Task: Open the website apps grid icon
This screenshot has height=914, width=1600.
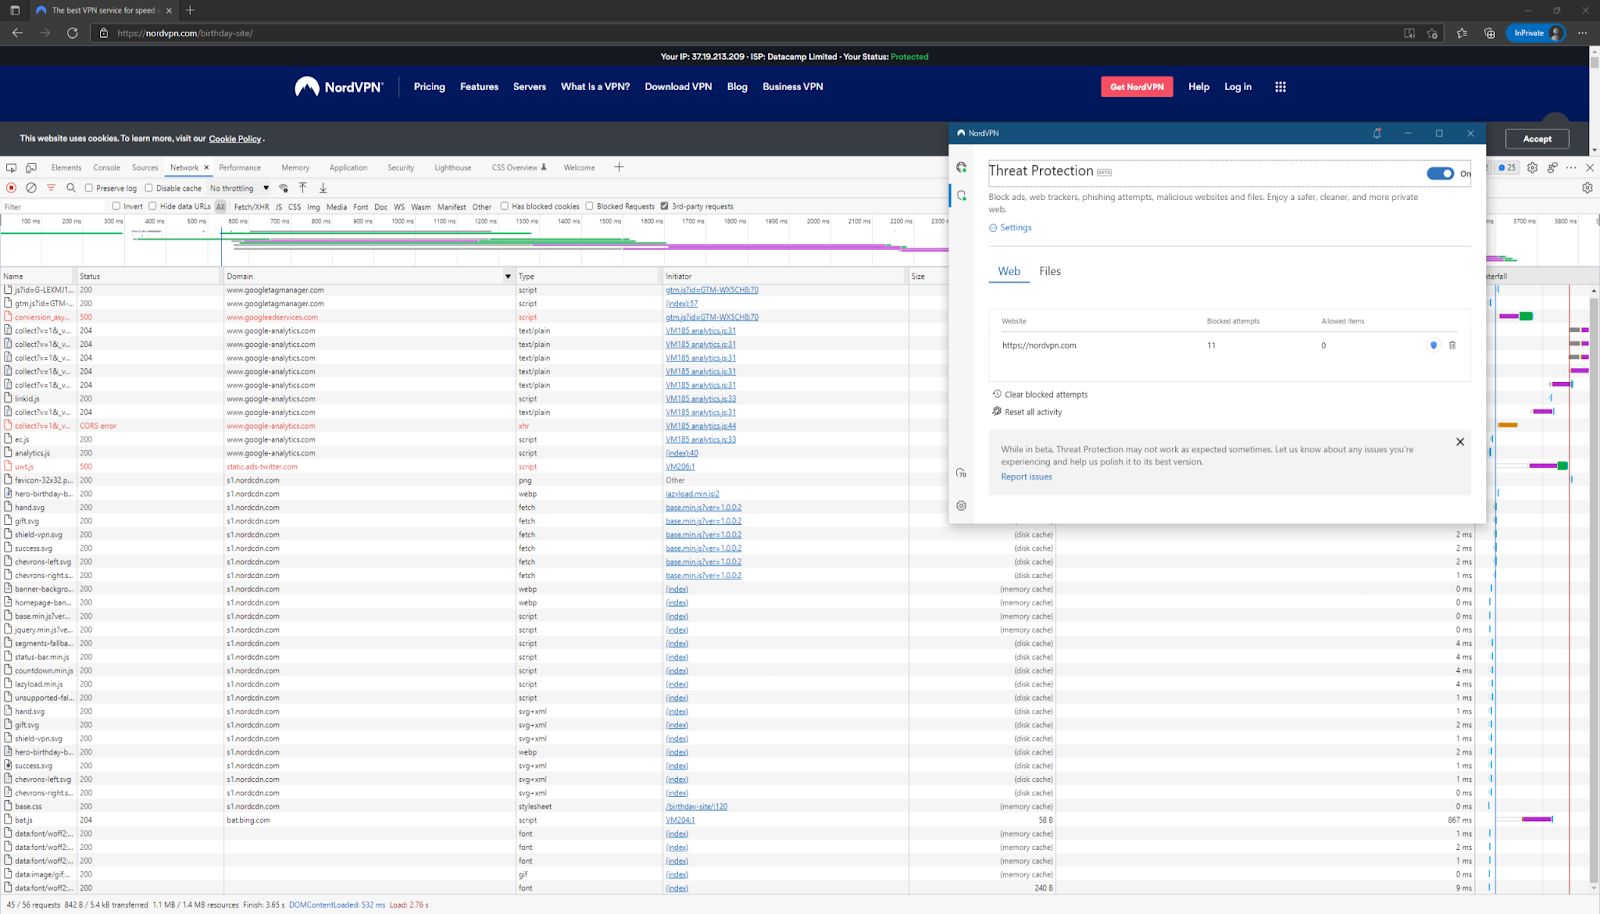Action: 1280,87
